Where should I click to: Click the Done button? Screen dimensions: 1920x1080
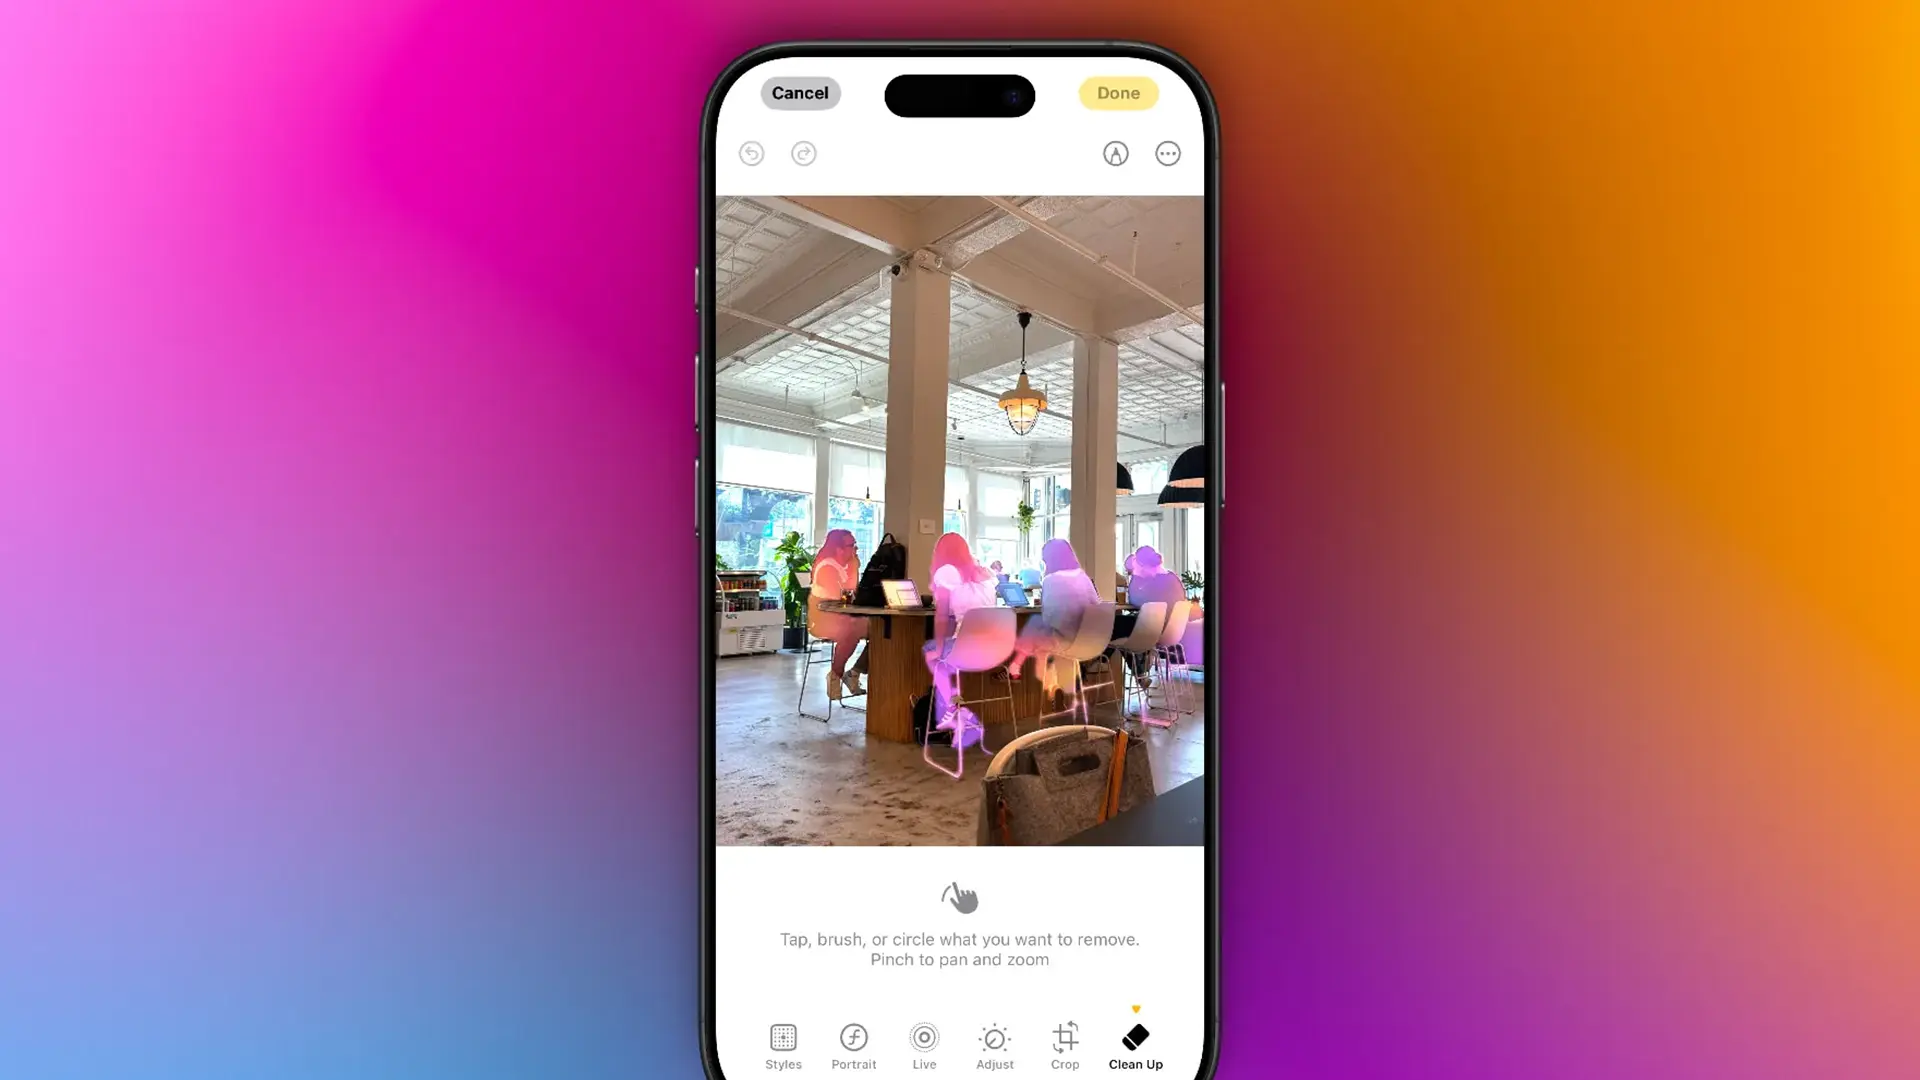[x=1117, y=92]
